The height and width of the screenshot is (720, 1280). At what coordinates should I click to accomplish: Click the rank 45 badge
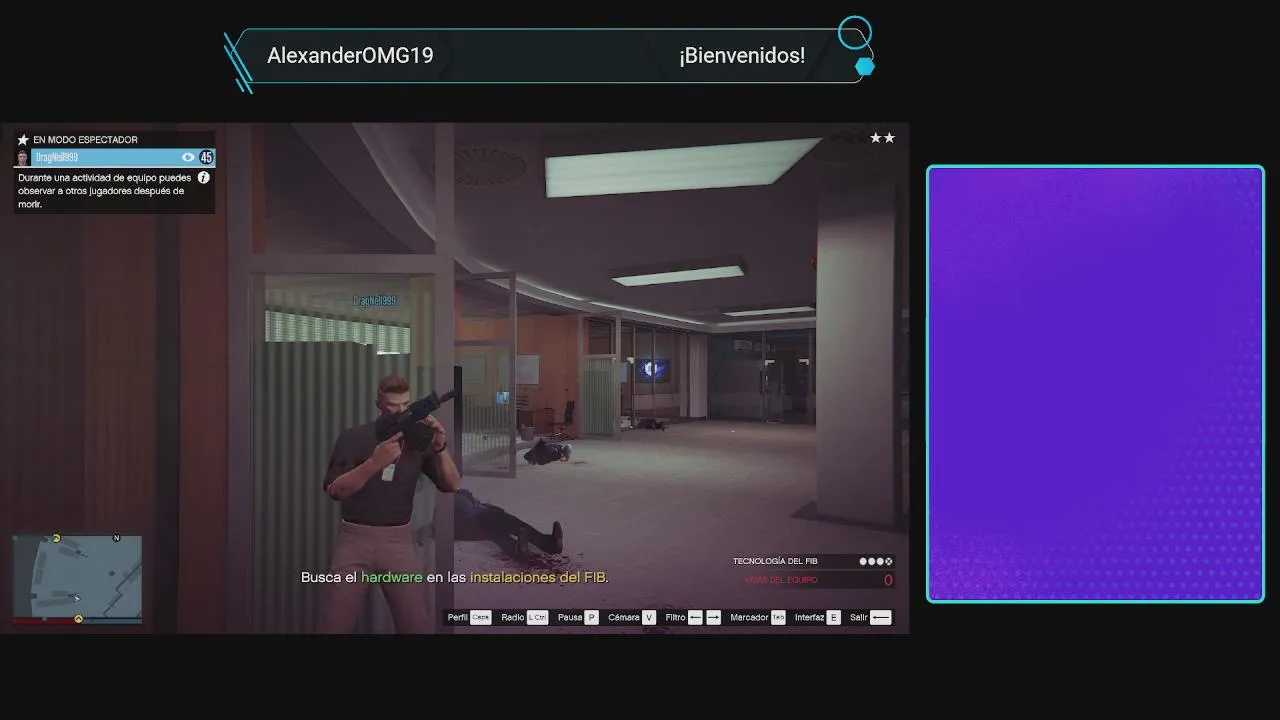(x=206, y=158)
